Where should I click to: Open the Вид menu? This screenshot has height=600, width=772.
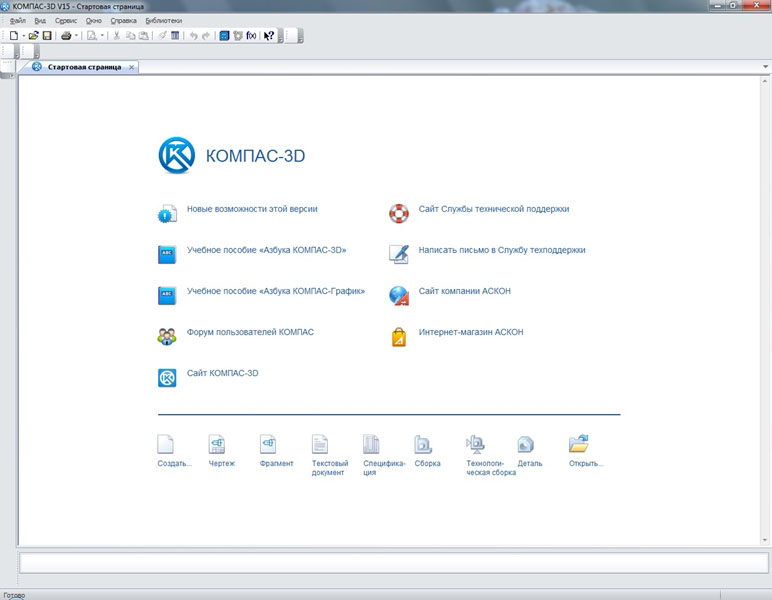40,21
